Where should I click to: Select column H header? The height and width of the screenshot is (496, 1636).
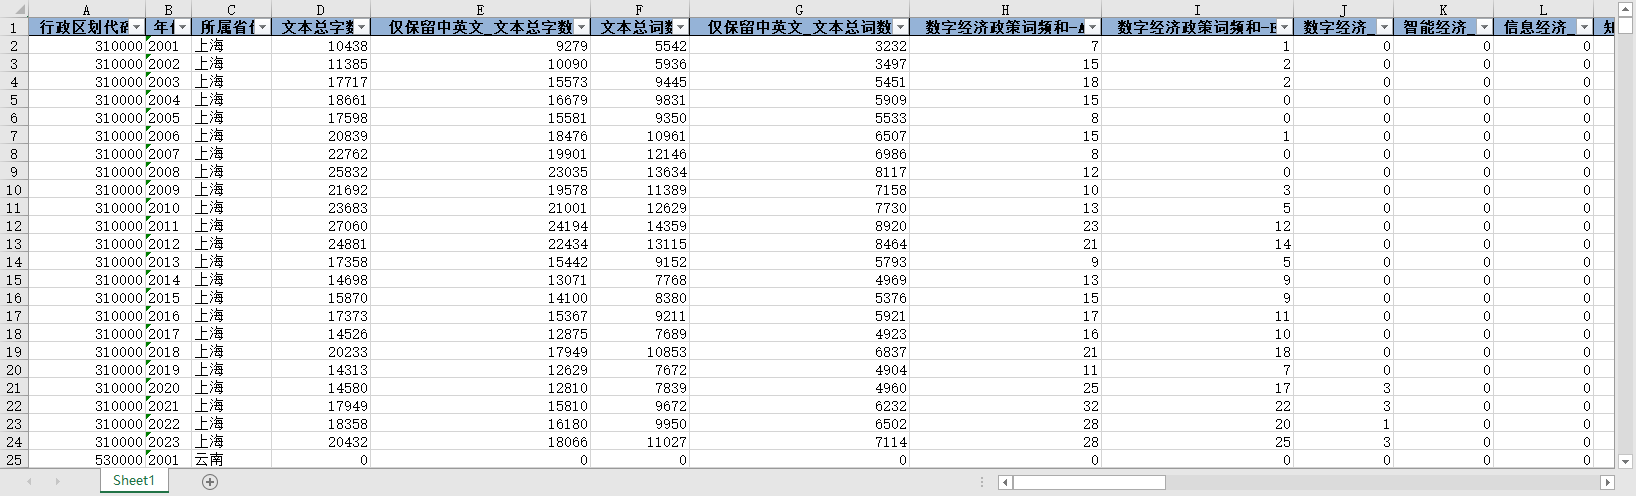point(1005,9)
